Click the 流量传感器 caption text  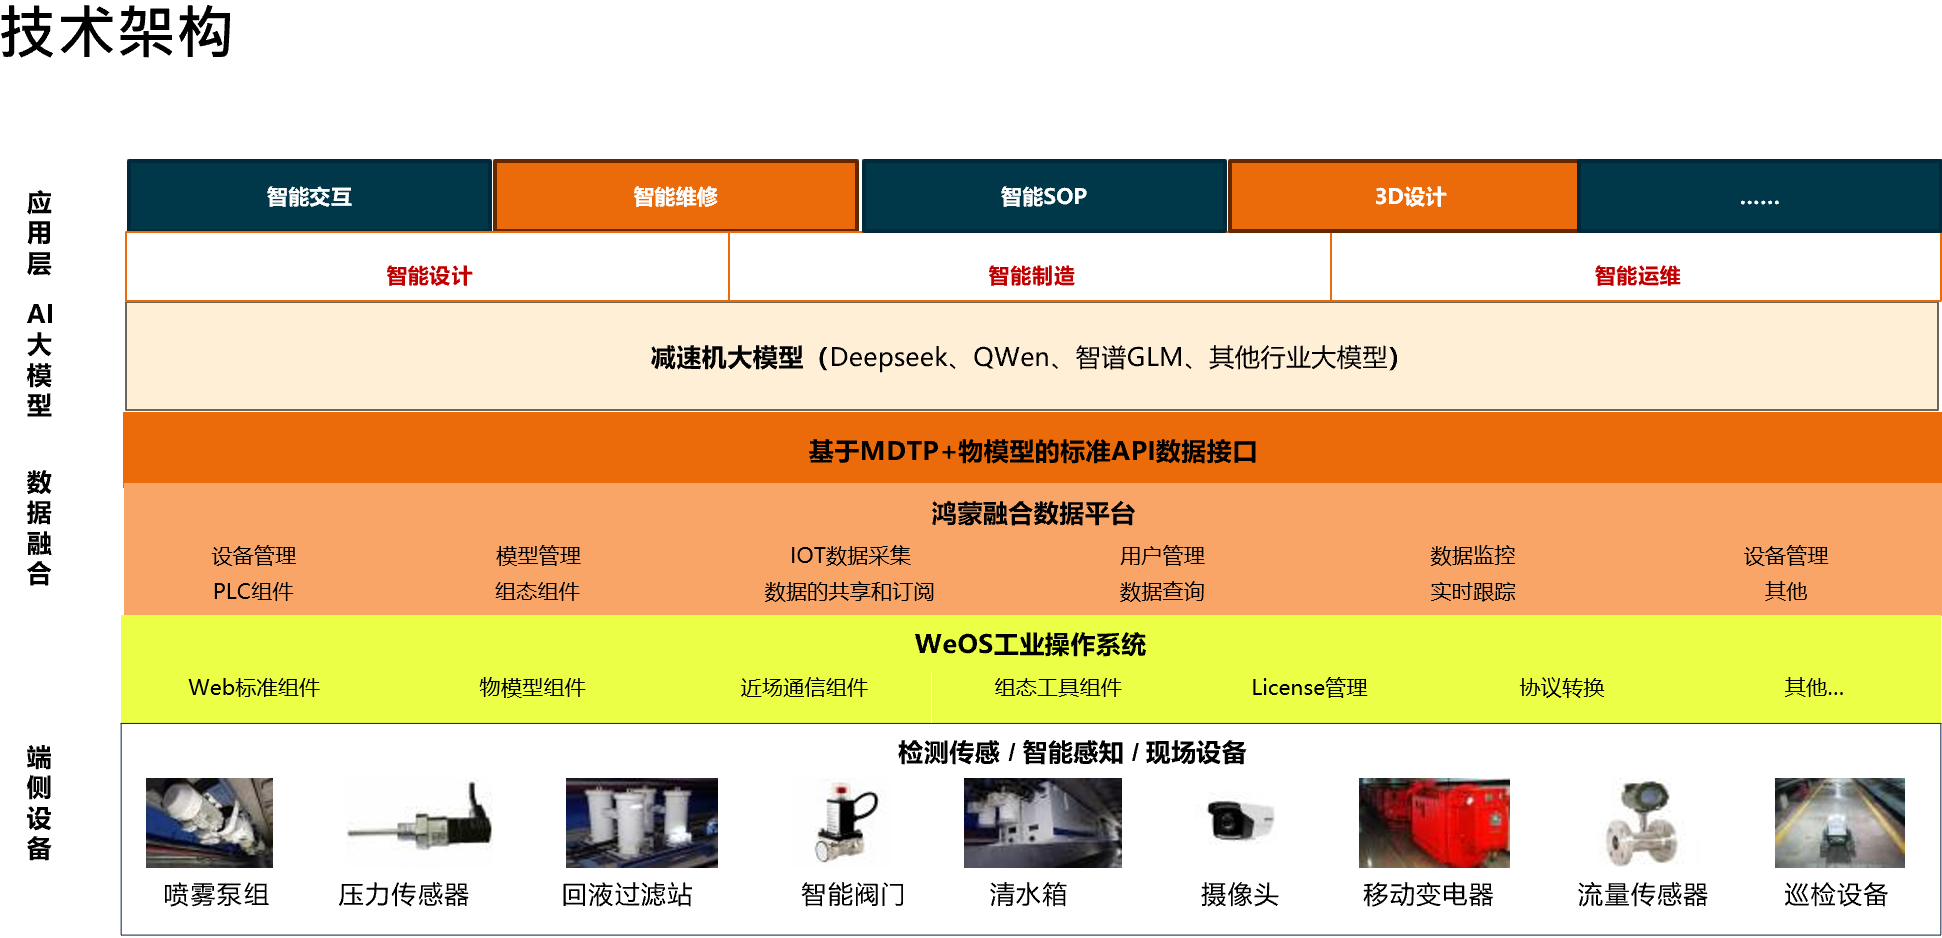pyautogui.click(x=1643, y=895)
